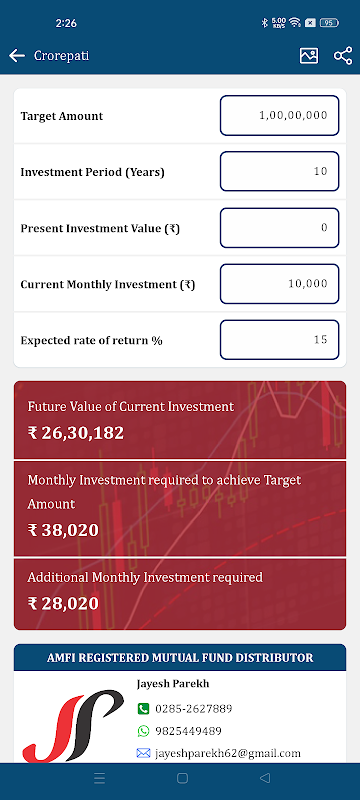
Task: Open WhatsApp number 9825449489
Action: click(188, 731)
